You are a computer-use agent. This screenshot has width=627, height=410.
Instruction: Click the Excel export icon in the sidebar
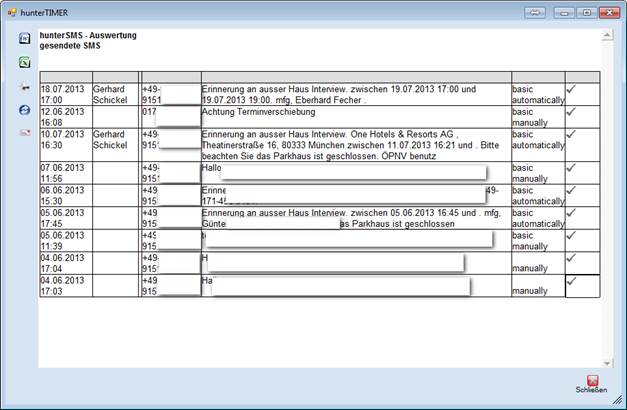tap(24, 62)
